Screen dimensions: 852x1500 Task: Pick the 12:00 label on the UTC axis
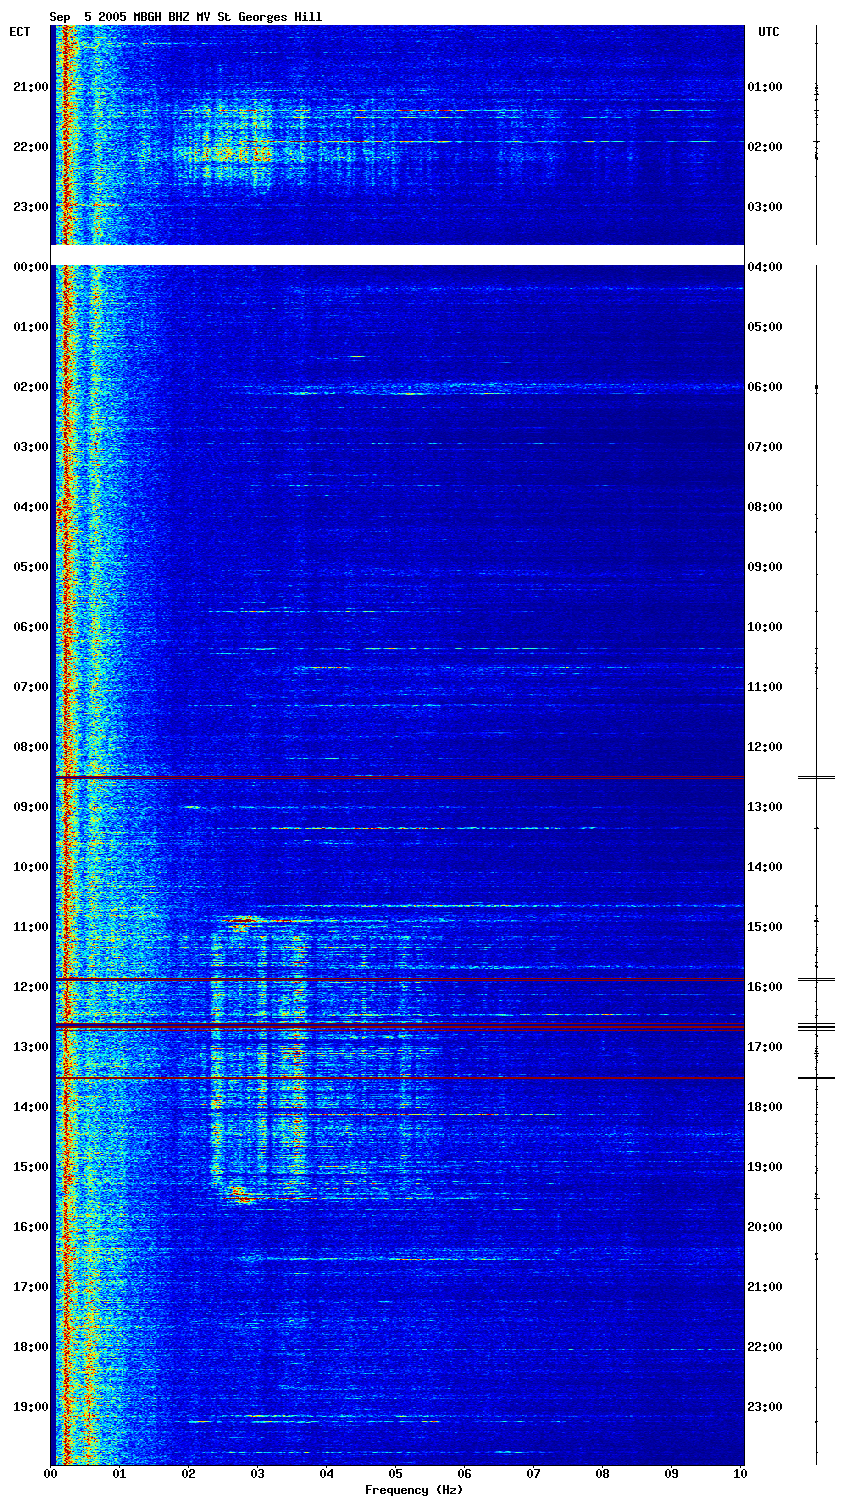(765, 747)
